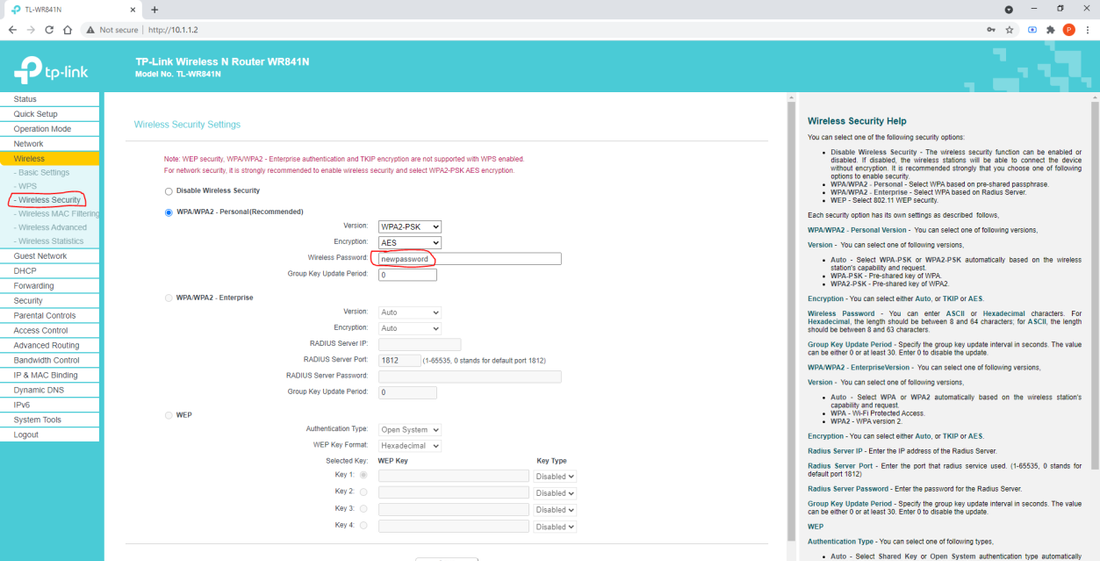Click the Wireless Password field
Image resolution: width=1100 pixels, height=561 pixels.
point(470,259)
